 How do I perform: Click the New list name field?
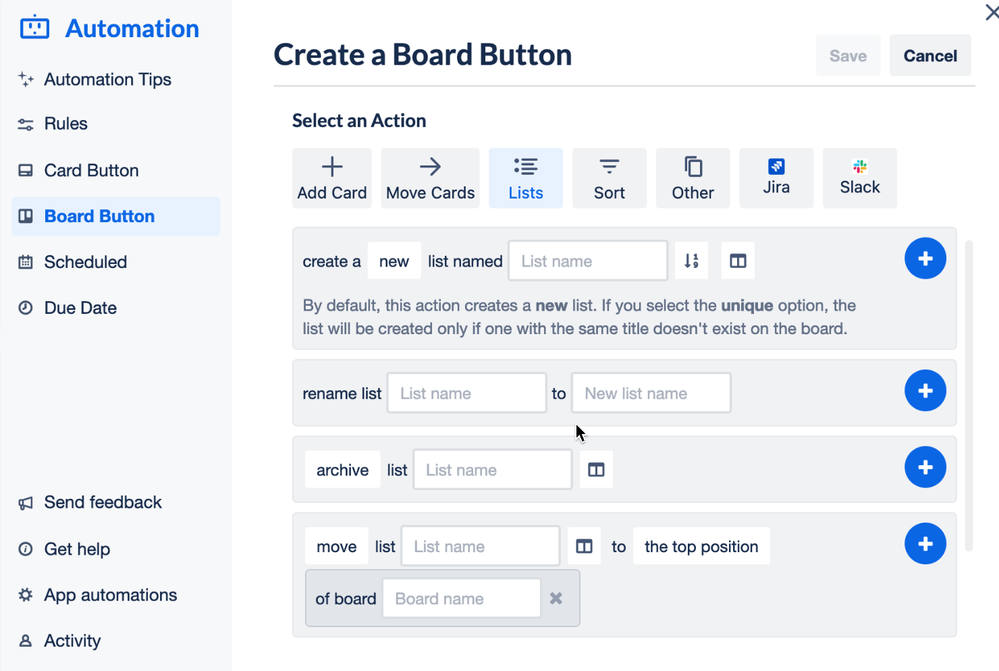(x=651, y=393)
